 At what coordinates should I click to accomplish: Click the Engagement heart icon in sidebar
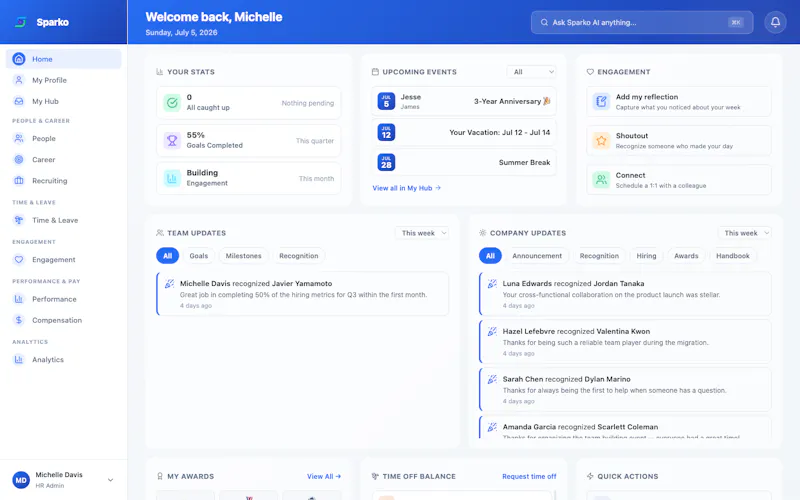pyautogui.click(x=19, y=259)
